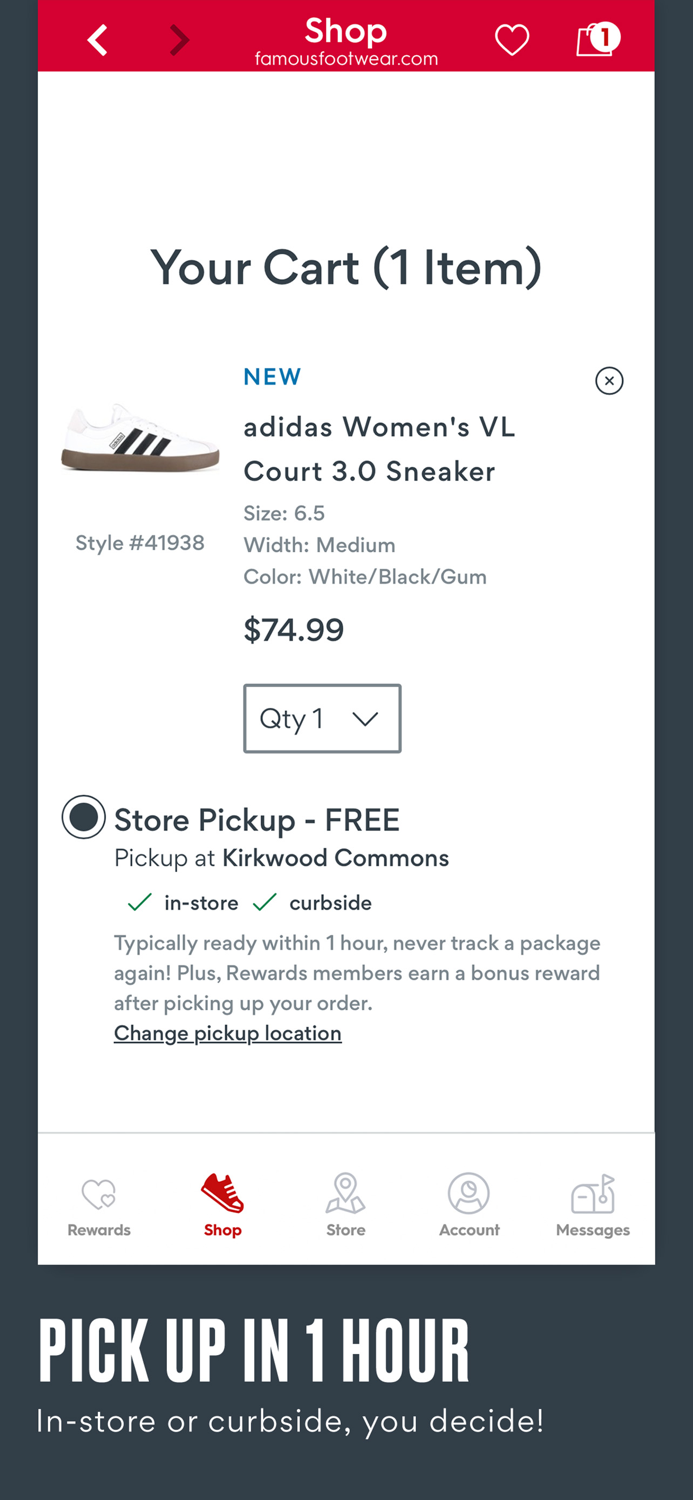This screenshot has width=693, height=1500.
Task: Remove item using the circled X
Action: click(609, 381)
